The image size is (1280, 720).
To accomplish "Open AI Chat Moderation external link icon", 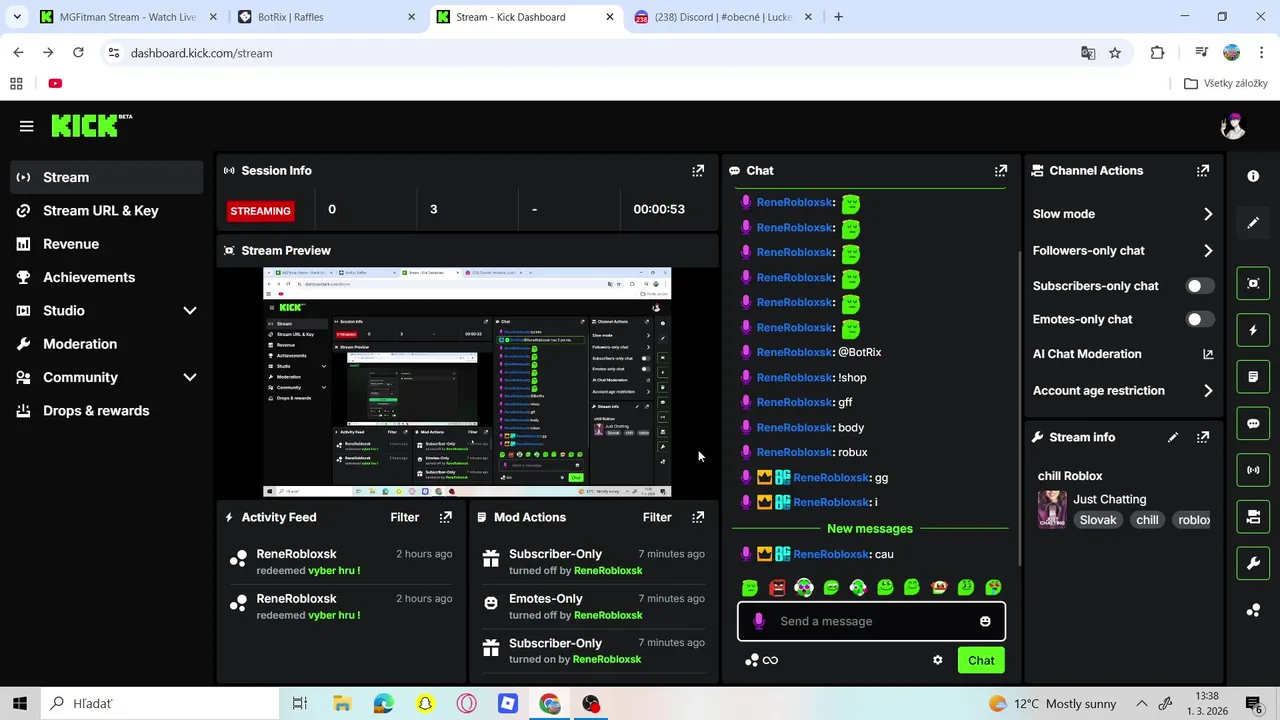I will pyautogui.click(x=1208, y=354).
